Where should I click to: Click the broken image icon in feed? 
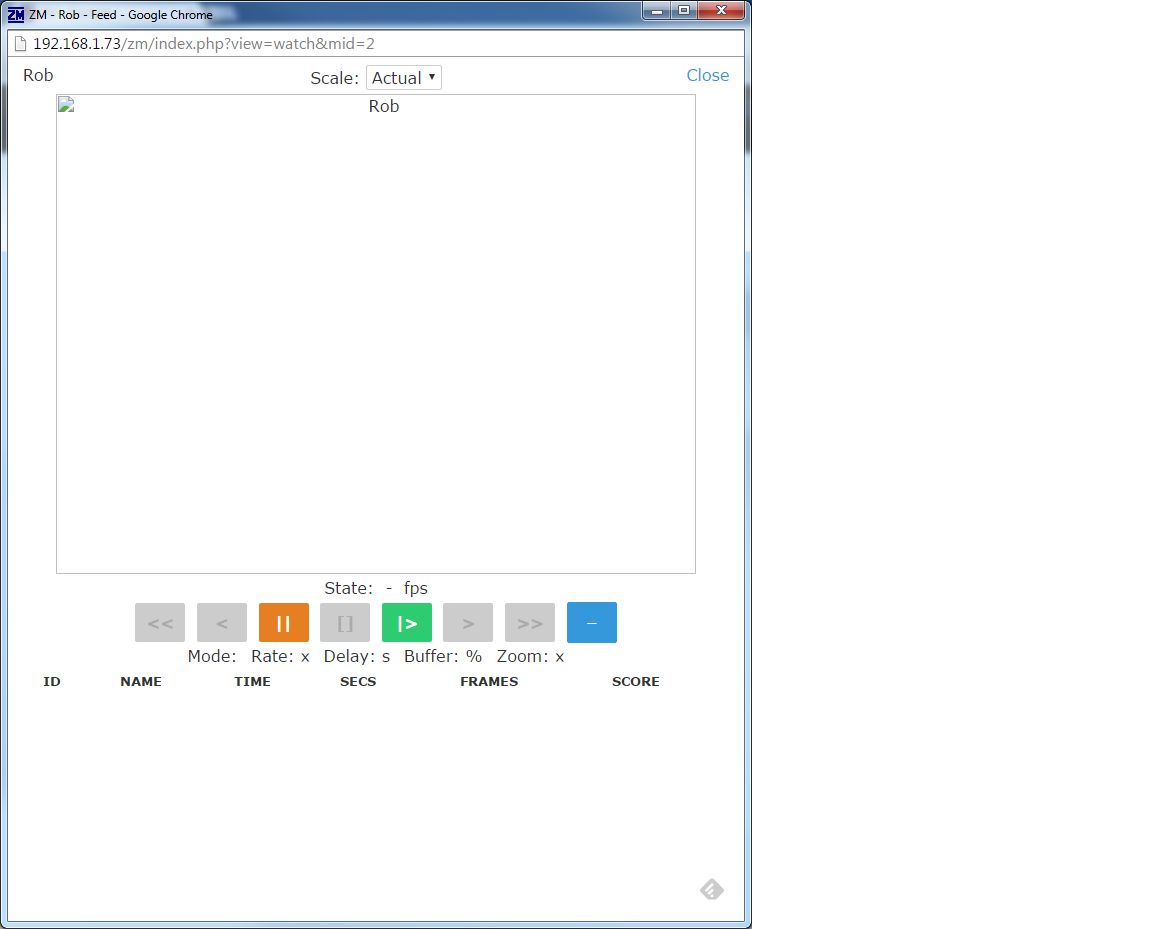point(66,105)
